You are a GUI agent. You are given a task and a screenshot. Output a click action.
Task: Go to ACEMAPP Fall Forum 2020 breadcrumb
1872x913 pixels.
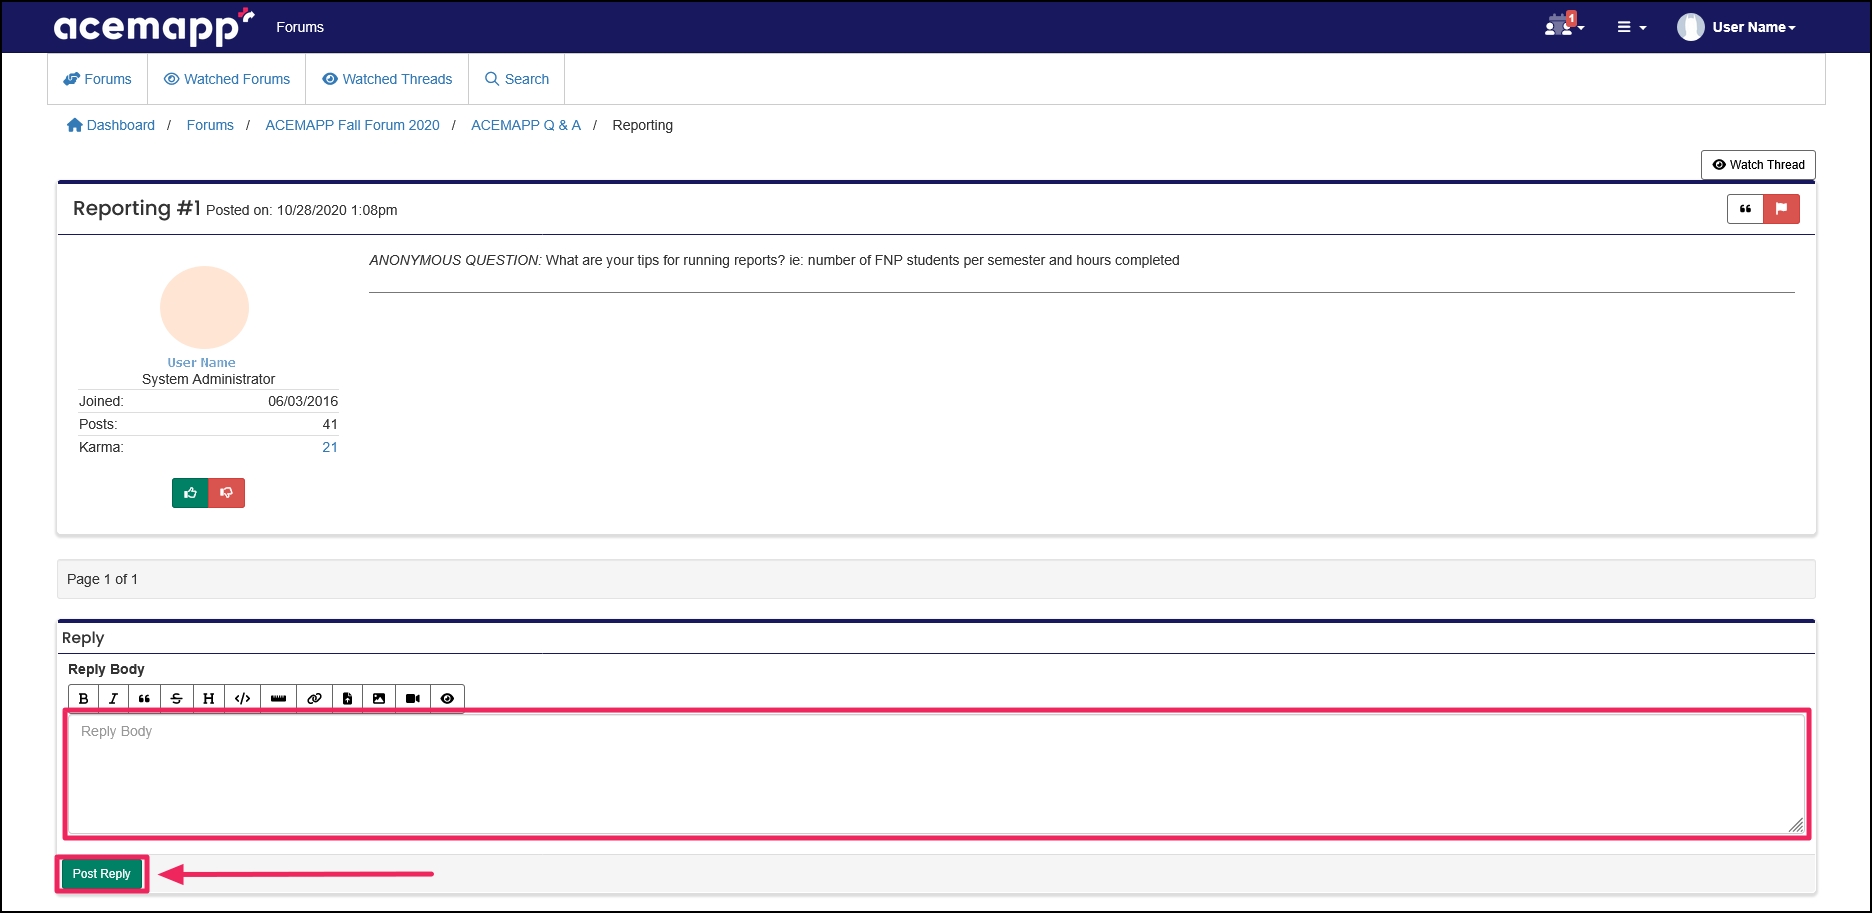click(352, 125)
